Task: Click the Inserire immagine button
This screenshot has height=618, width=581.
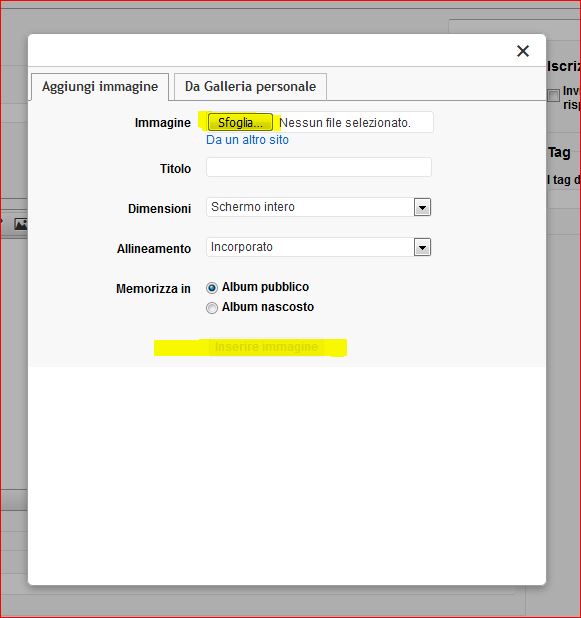Action: (266, 347)
